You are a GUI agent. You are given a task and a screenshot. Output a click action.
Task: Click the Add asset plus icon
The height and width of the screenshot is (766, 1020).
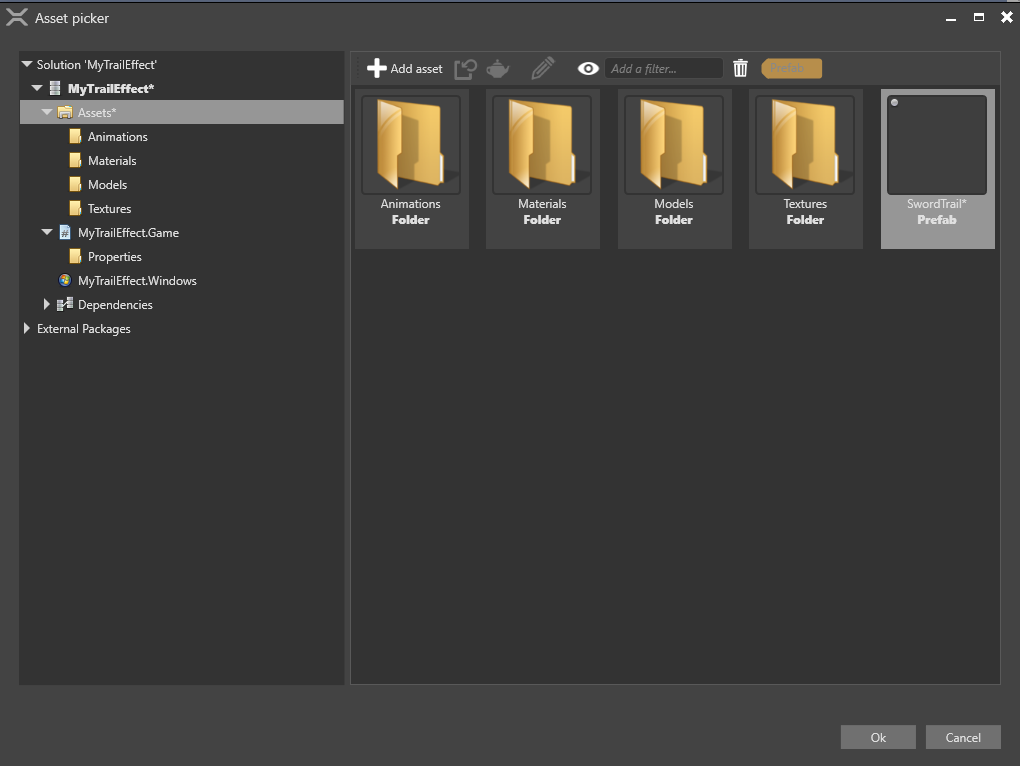point(376,68)
